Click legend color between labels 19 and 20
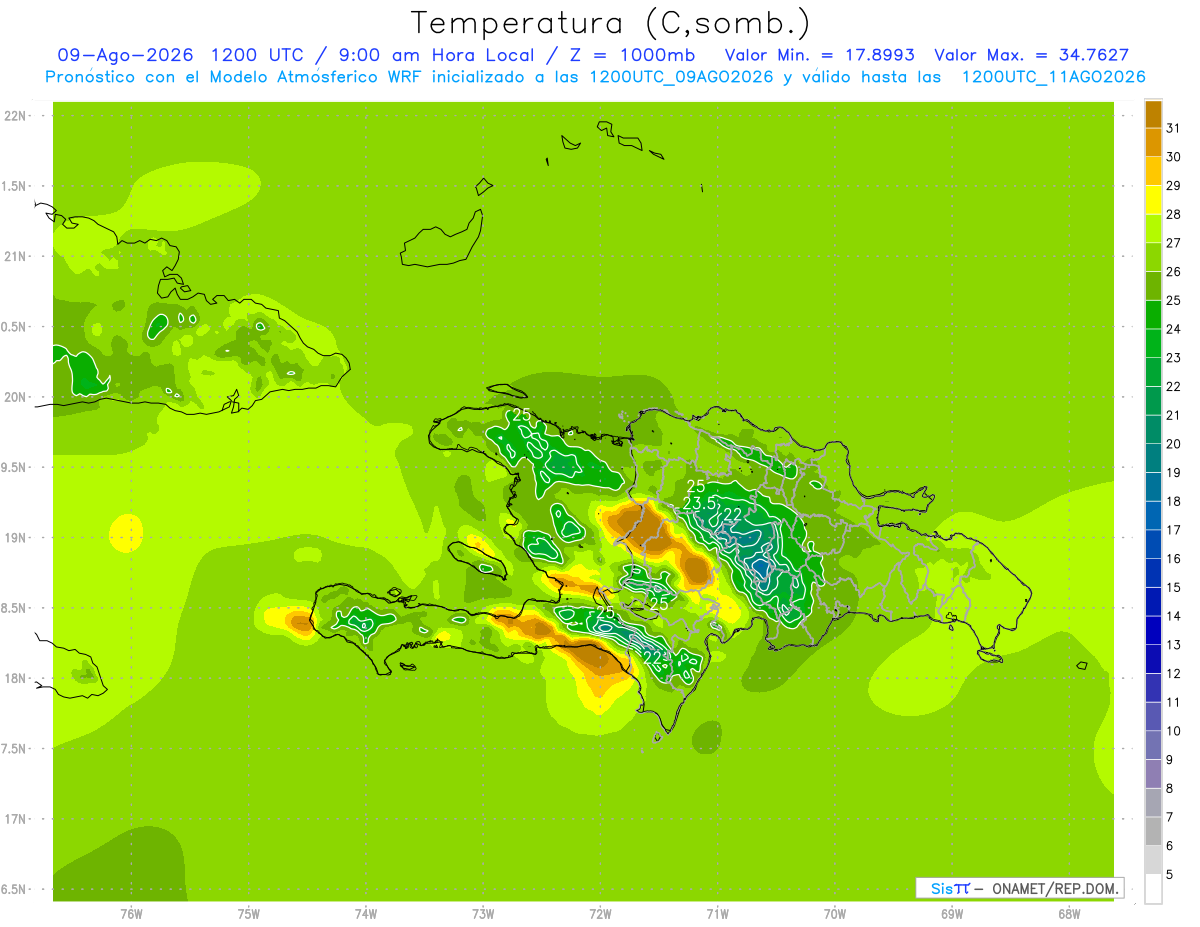This screenshot has height=927, width=1200. (1153, 459)
